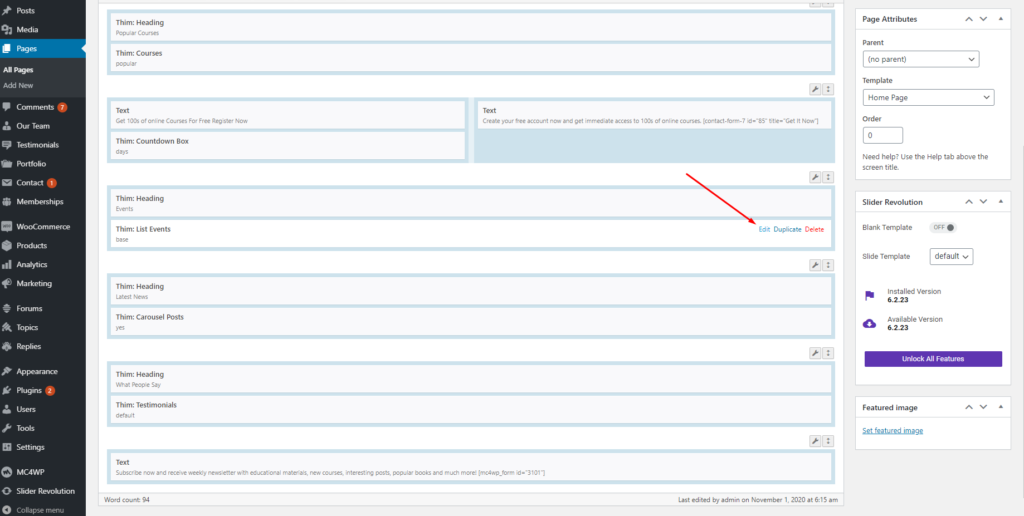The image size is (1024, 516).
Task: Select All Pages submenu item
Action: click(x=18, y=70)
